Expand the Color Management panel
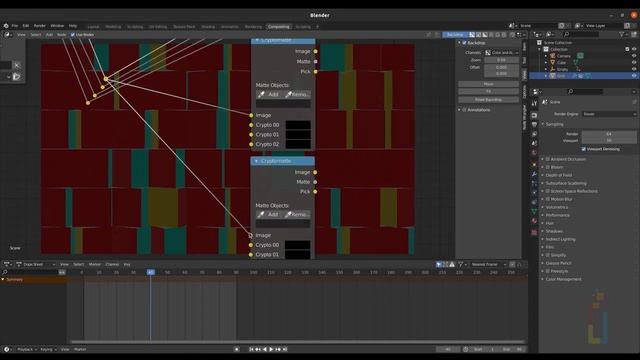The width and height of the screenshot is (640, 360). (x=563, y=279)
